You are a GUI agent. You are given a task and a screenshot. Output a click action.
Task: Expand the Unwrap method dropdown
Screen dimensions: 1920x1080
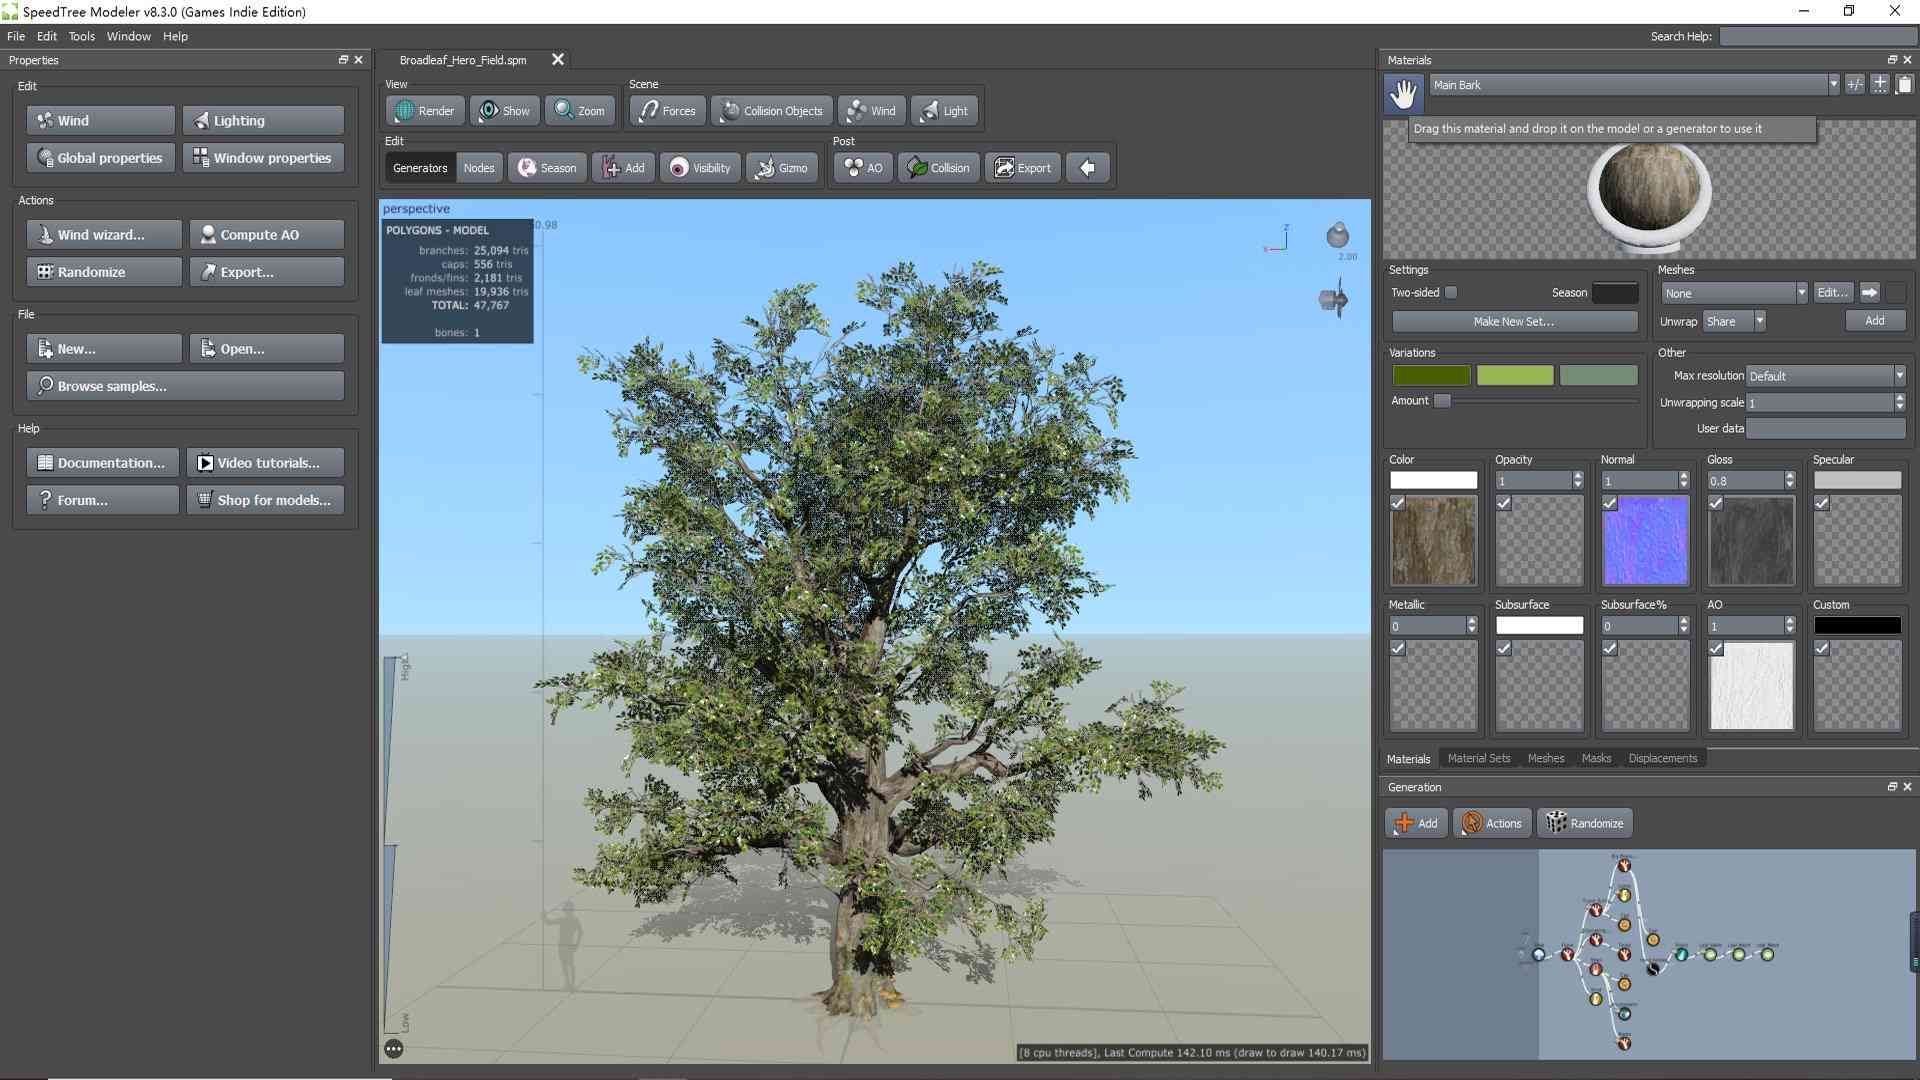click(x=1760, y=320)
